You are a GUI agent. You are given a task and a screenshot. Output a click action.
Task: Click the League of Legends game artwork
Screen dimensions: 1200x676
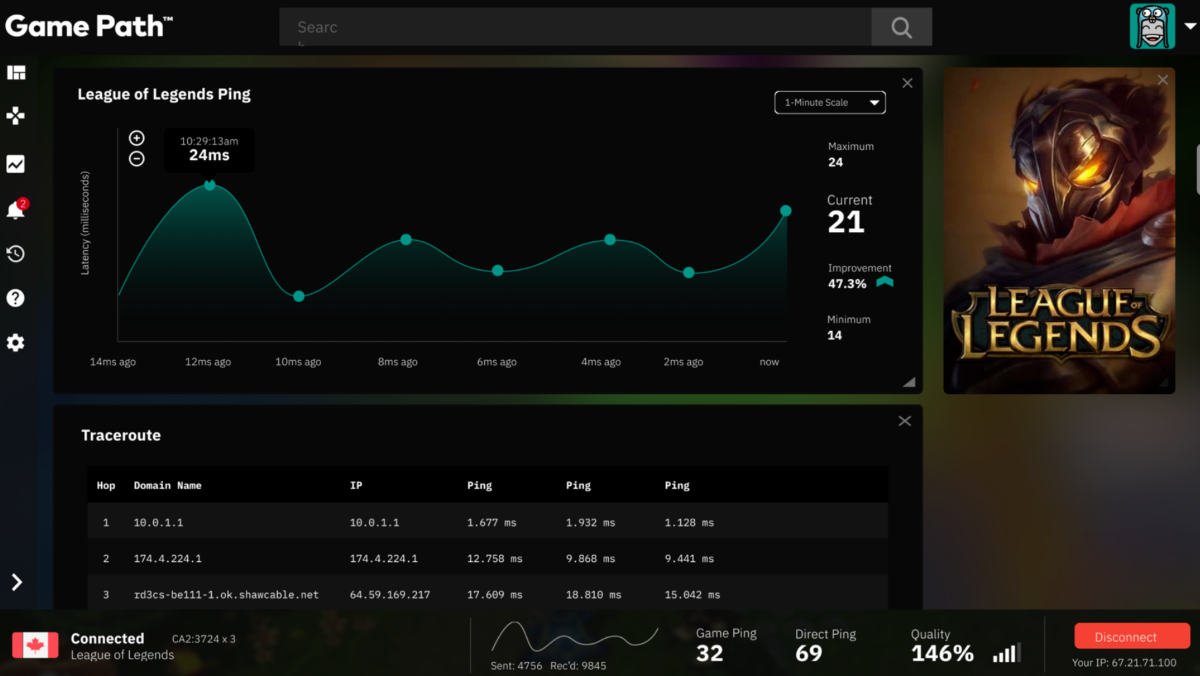click(1059, 231)
